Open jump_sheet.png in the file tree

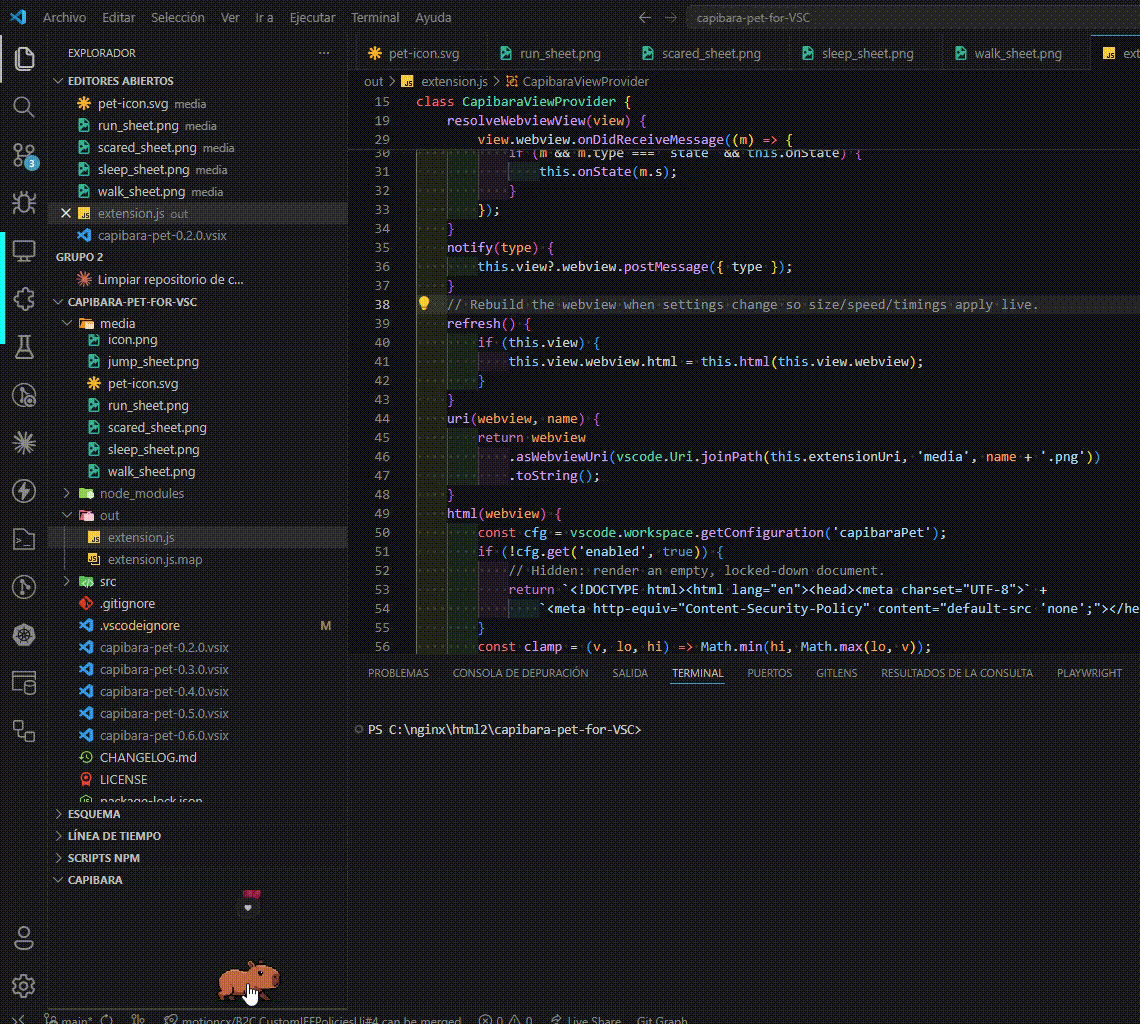[x=153, y=361]
